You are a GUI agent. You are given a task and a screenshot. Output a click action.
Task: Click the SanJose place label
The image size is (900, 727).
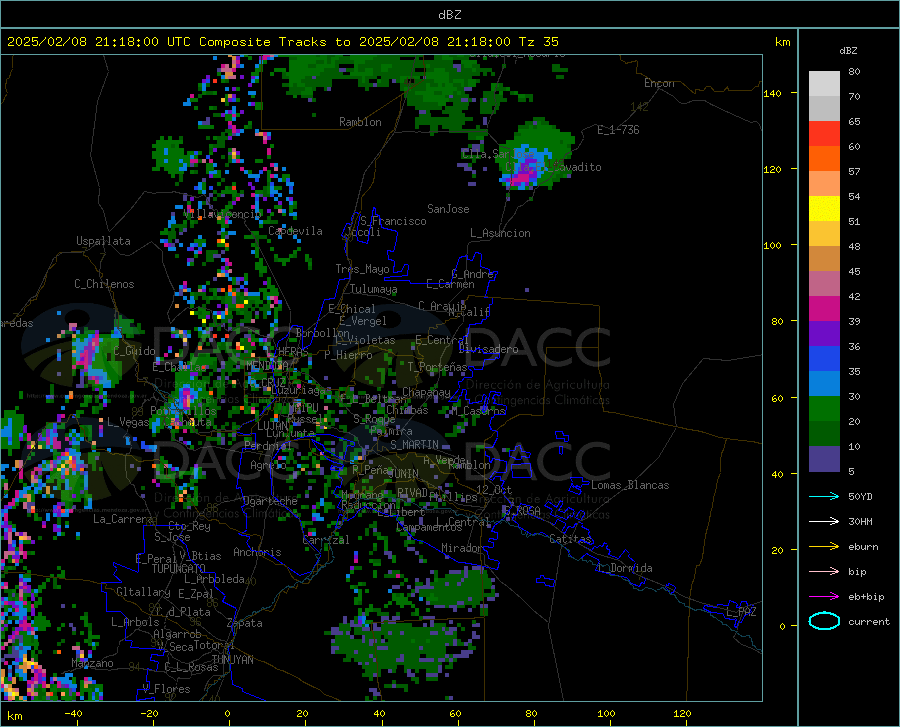[448, 209]
